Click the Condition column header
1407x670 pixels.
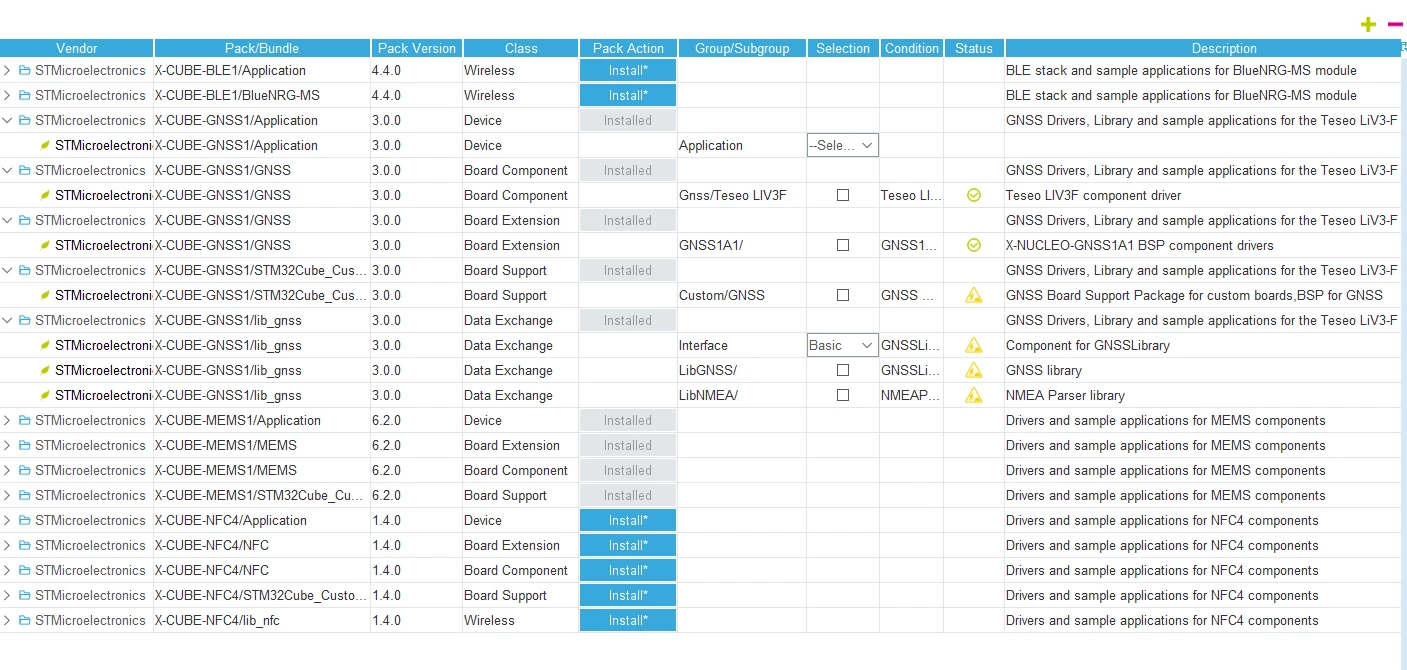912,48
